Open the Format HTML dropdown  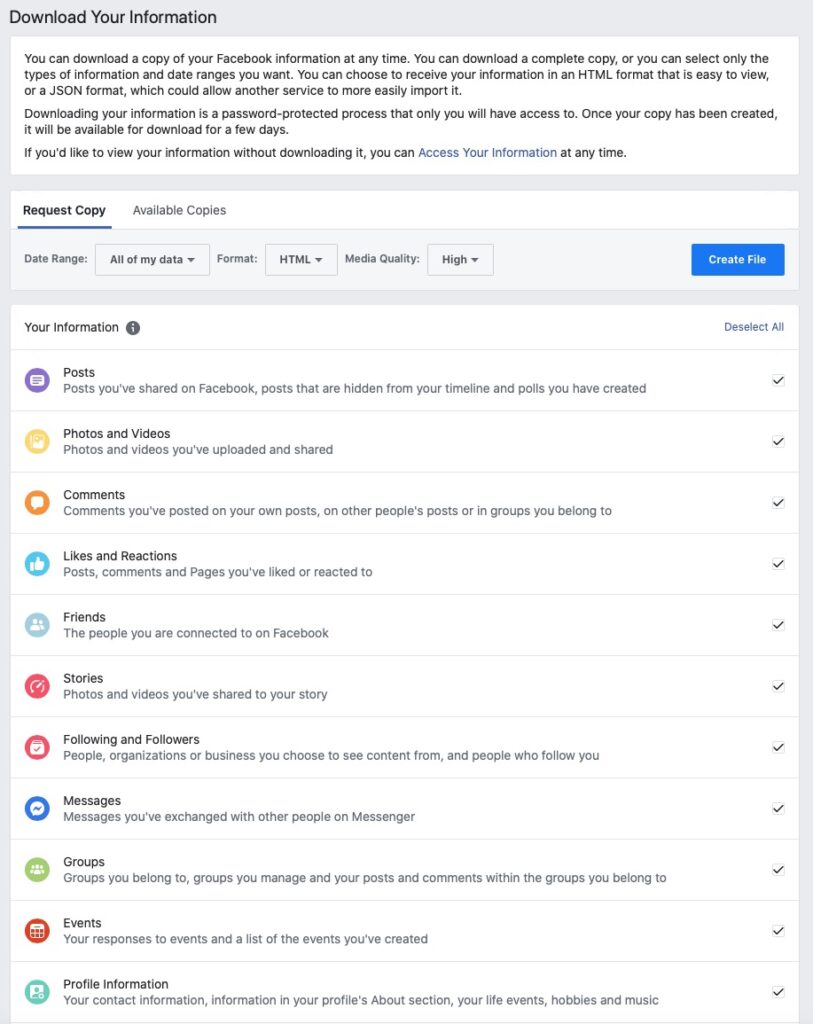301,259
